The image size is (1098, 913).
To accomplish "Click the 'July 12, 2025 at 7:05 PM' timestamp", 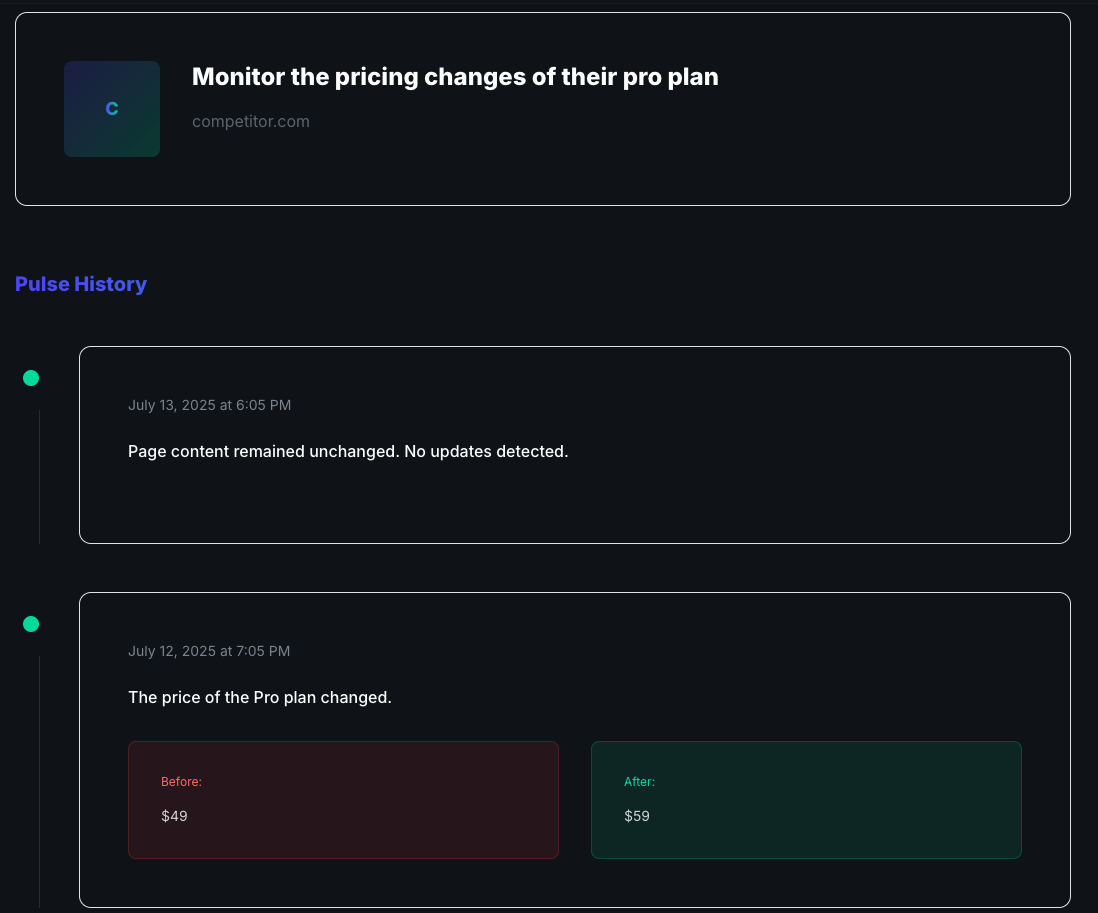I will (209, 650).
